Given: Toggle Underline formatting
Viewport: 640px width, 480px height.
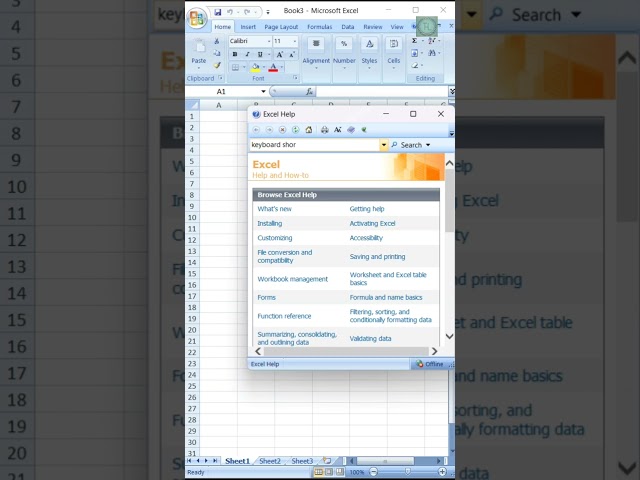Looking at the screenshot, I should pyautogui.click(x=260, y=54).
